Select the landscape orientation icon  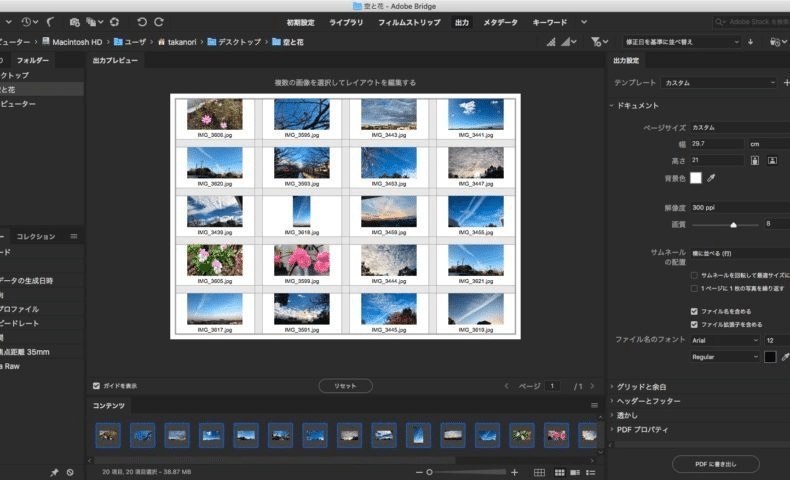[772, 160]
